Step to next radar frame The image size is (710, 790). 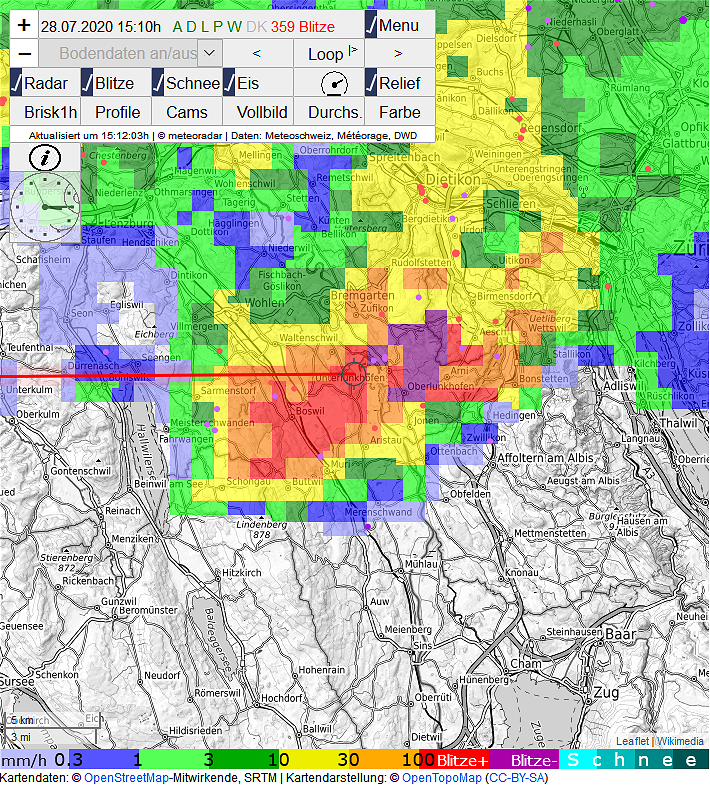(x=398, y=54)
